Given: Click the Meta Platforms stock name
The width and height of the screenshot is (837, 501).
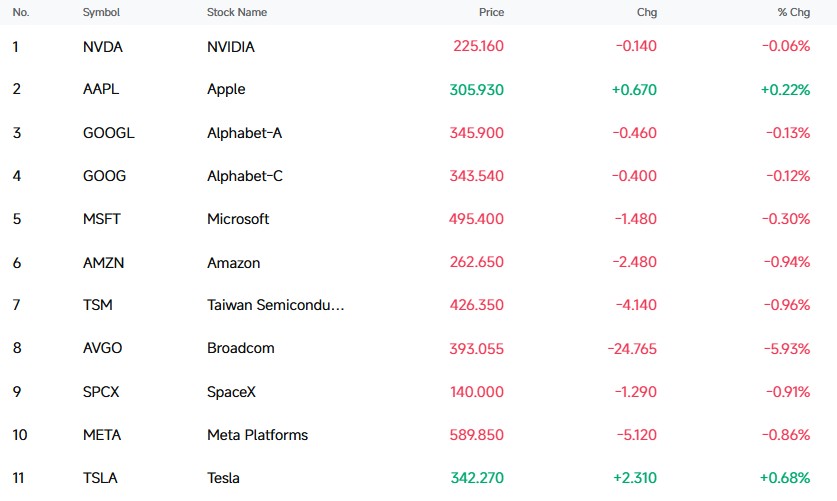Looking at the screenshot, I should [x=257, y=435].
